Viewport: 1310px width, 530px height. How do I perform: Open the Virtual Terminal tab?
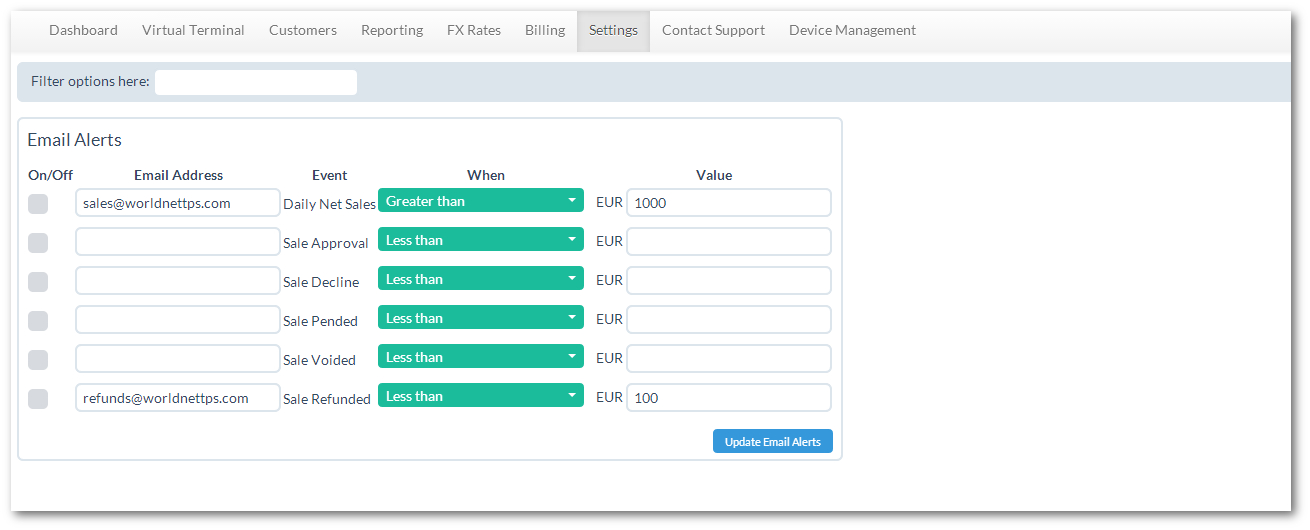click(193, 31)
